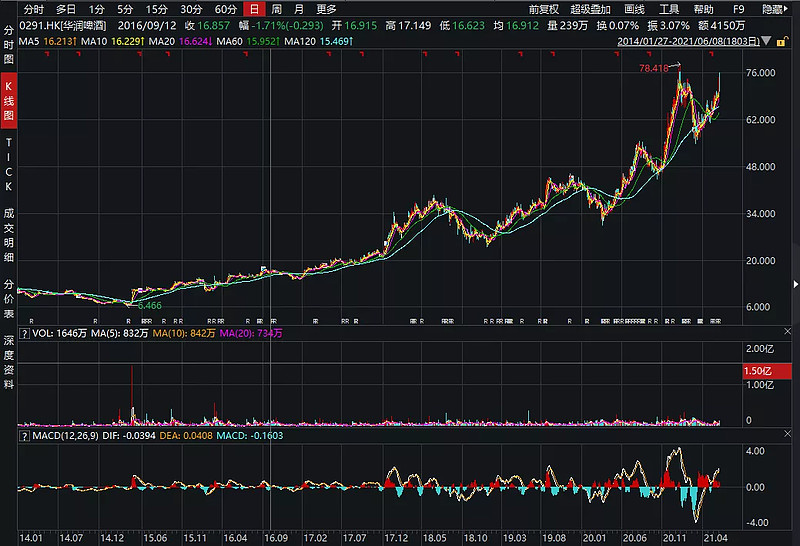Open the 更多 periods dropdown

click(326, 9)
